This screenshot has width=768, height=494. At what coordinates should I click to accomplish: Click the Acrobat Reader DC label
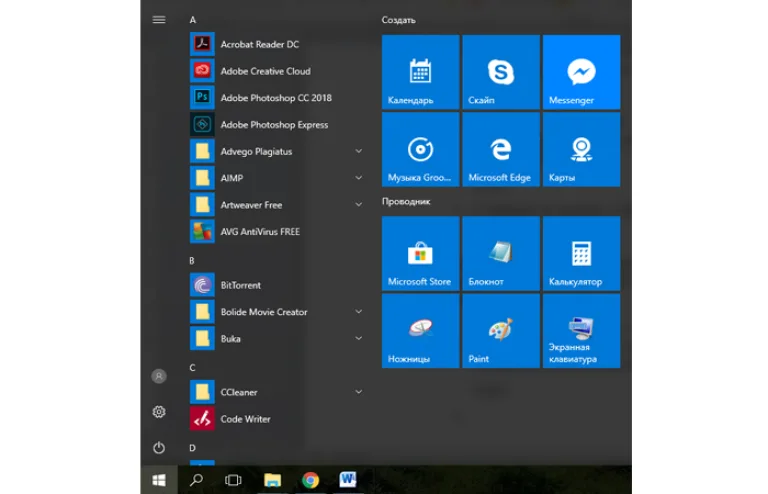tap(260, 44)
